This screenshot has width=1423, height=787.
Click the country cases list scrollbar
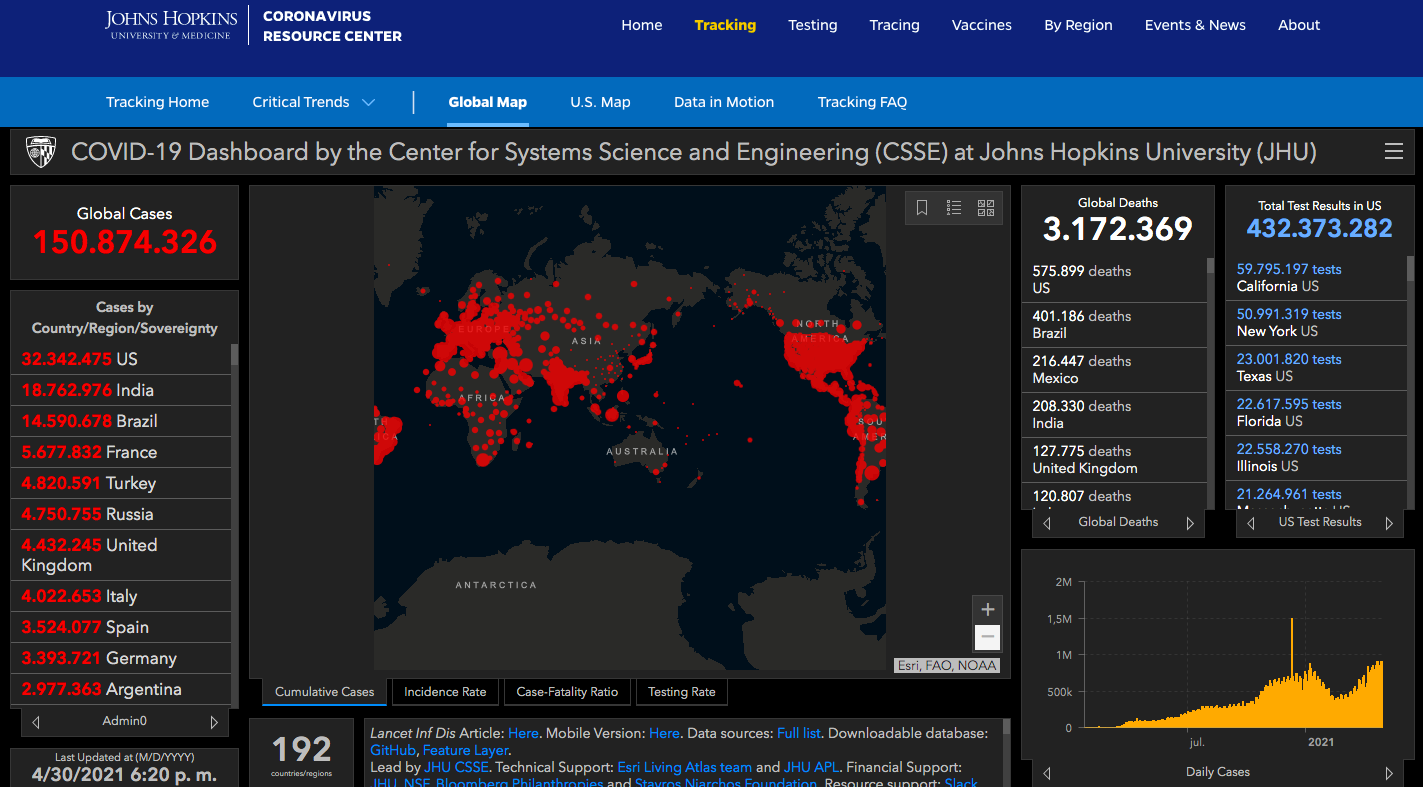[235, 356]
